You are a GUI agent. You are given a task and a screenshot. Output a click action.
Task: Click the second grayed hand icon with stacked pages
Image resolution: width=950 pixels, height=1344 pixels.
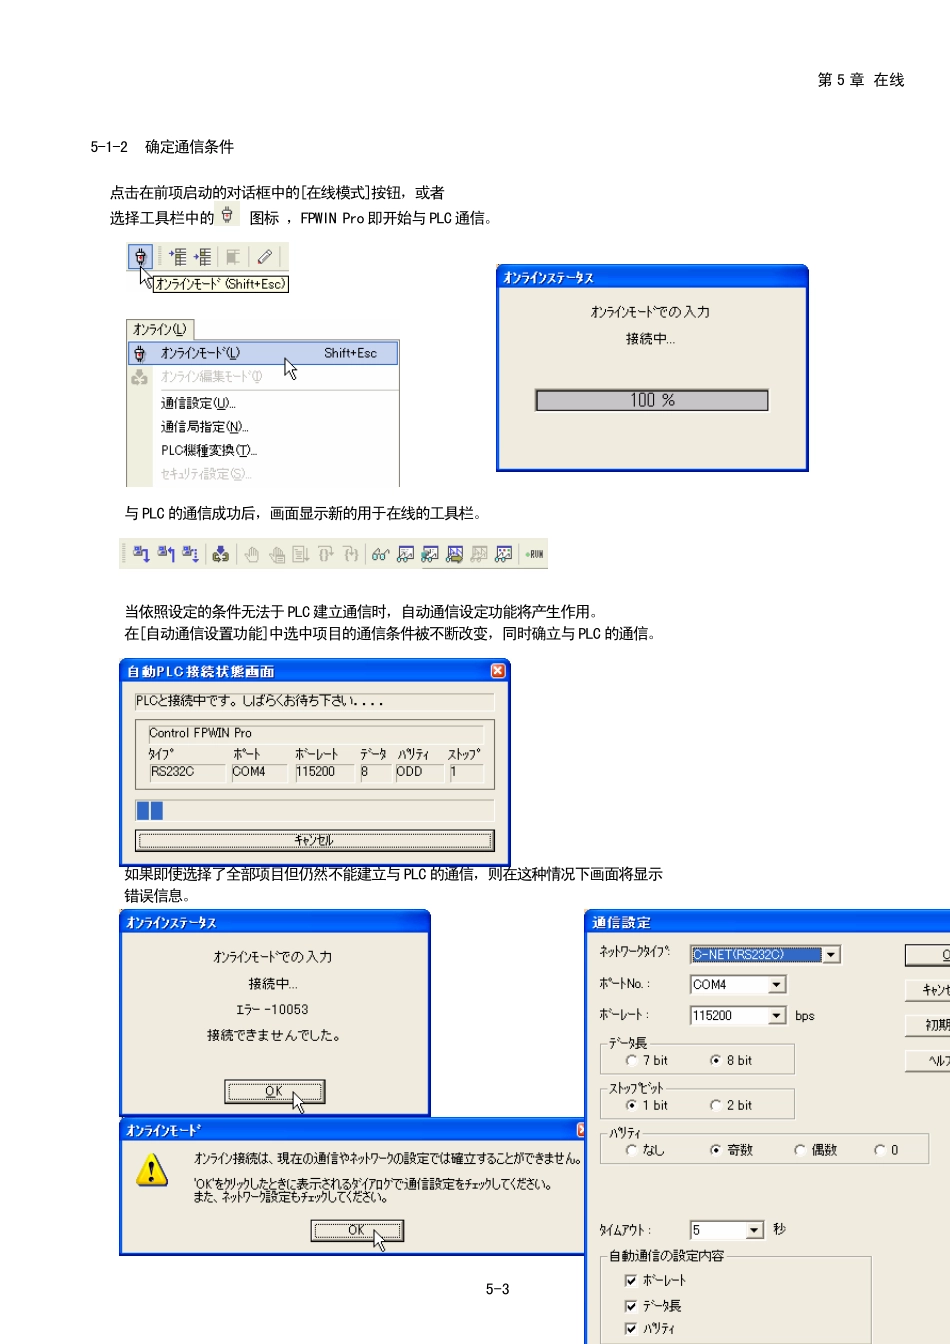pos(277,554)
